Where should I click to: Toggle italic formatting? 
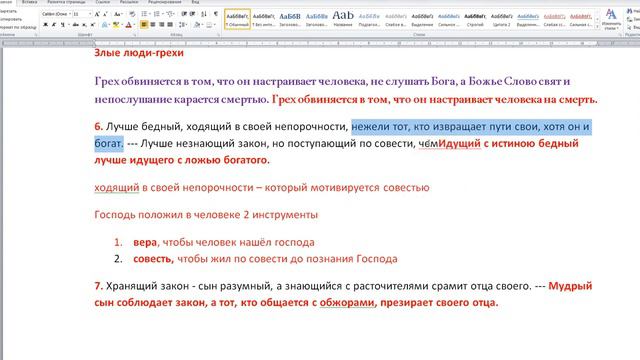(53, 25)
